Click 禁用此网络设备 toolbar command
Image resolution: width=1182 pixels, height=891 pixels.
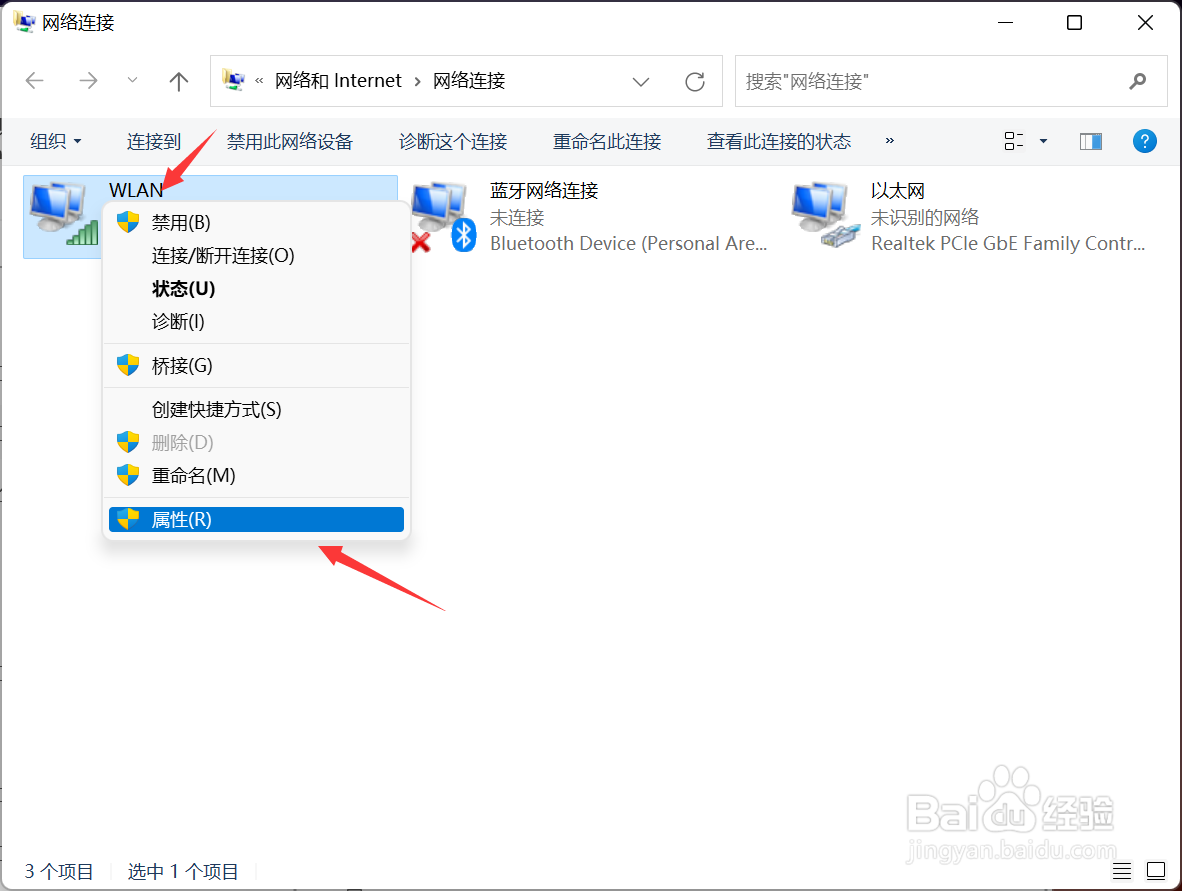click(289, 141)
